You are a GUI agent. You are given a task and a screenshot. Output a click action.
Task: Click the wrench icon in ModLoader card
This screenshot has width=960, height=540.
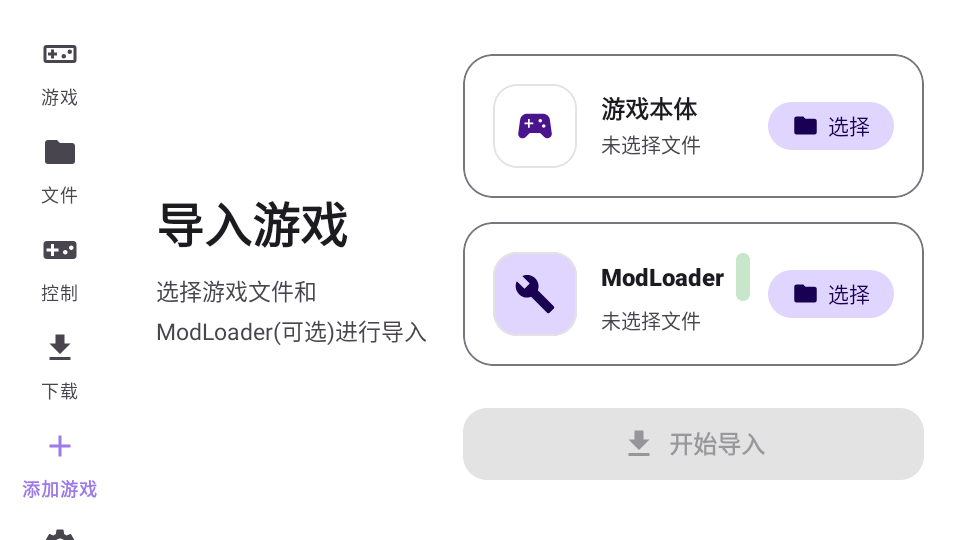(x=534, y=294)
